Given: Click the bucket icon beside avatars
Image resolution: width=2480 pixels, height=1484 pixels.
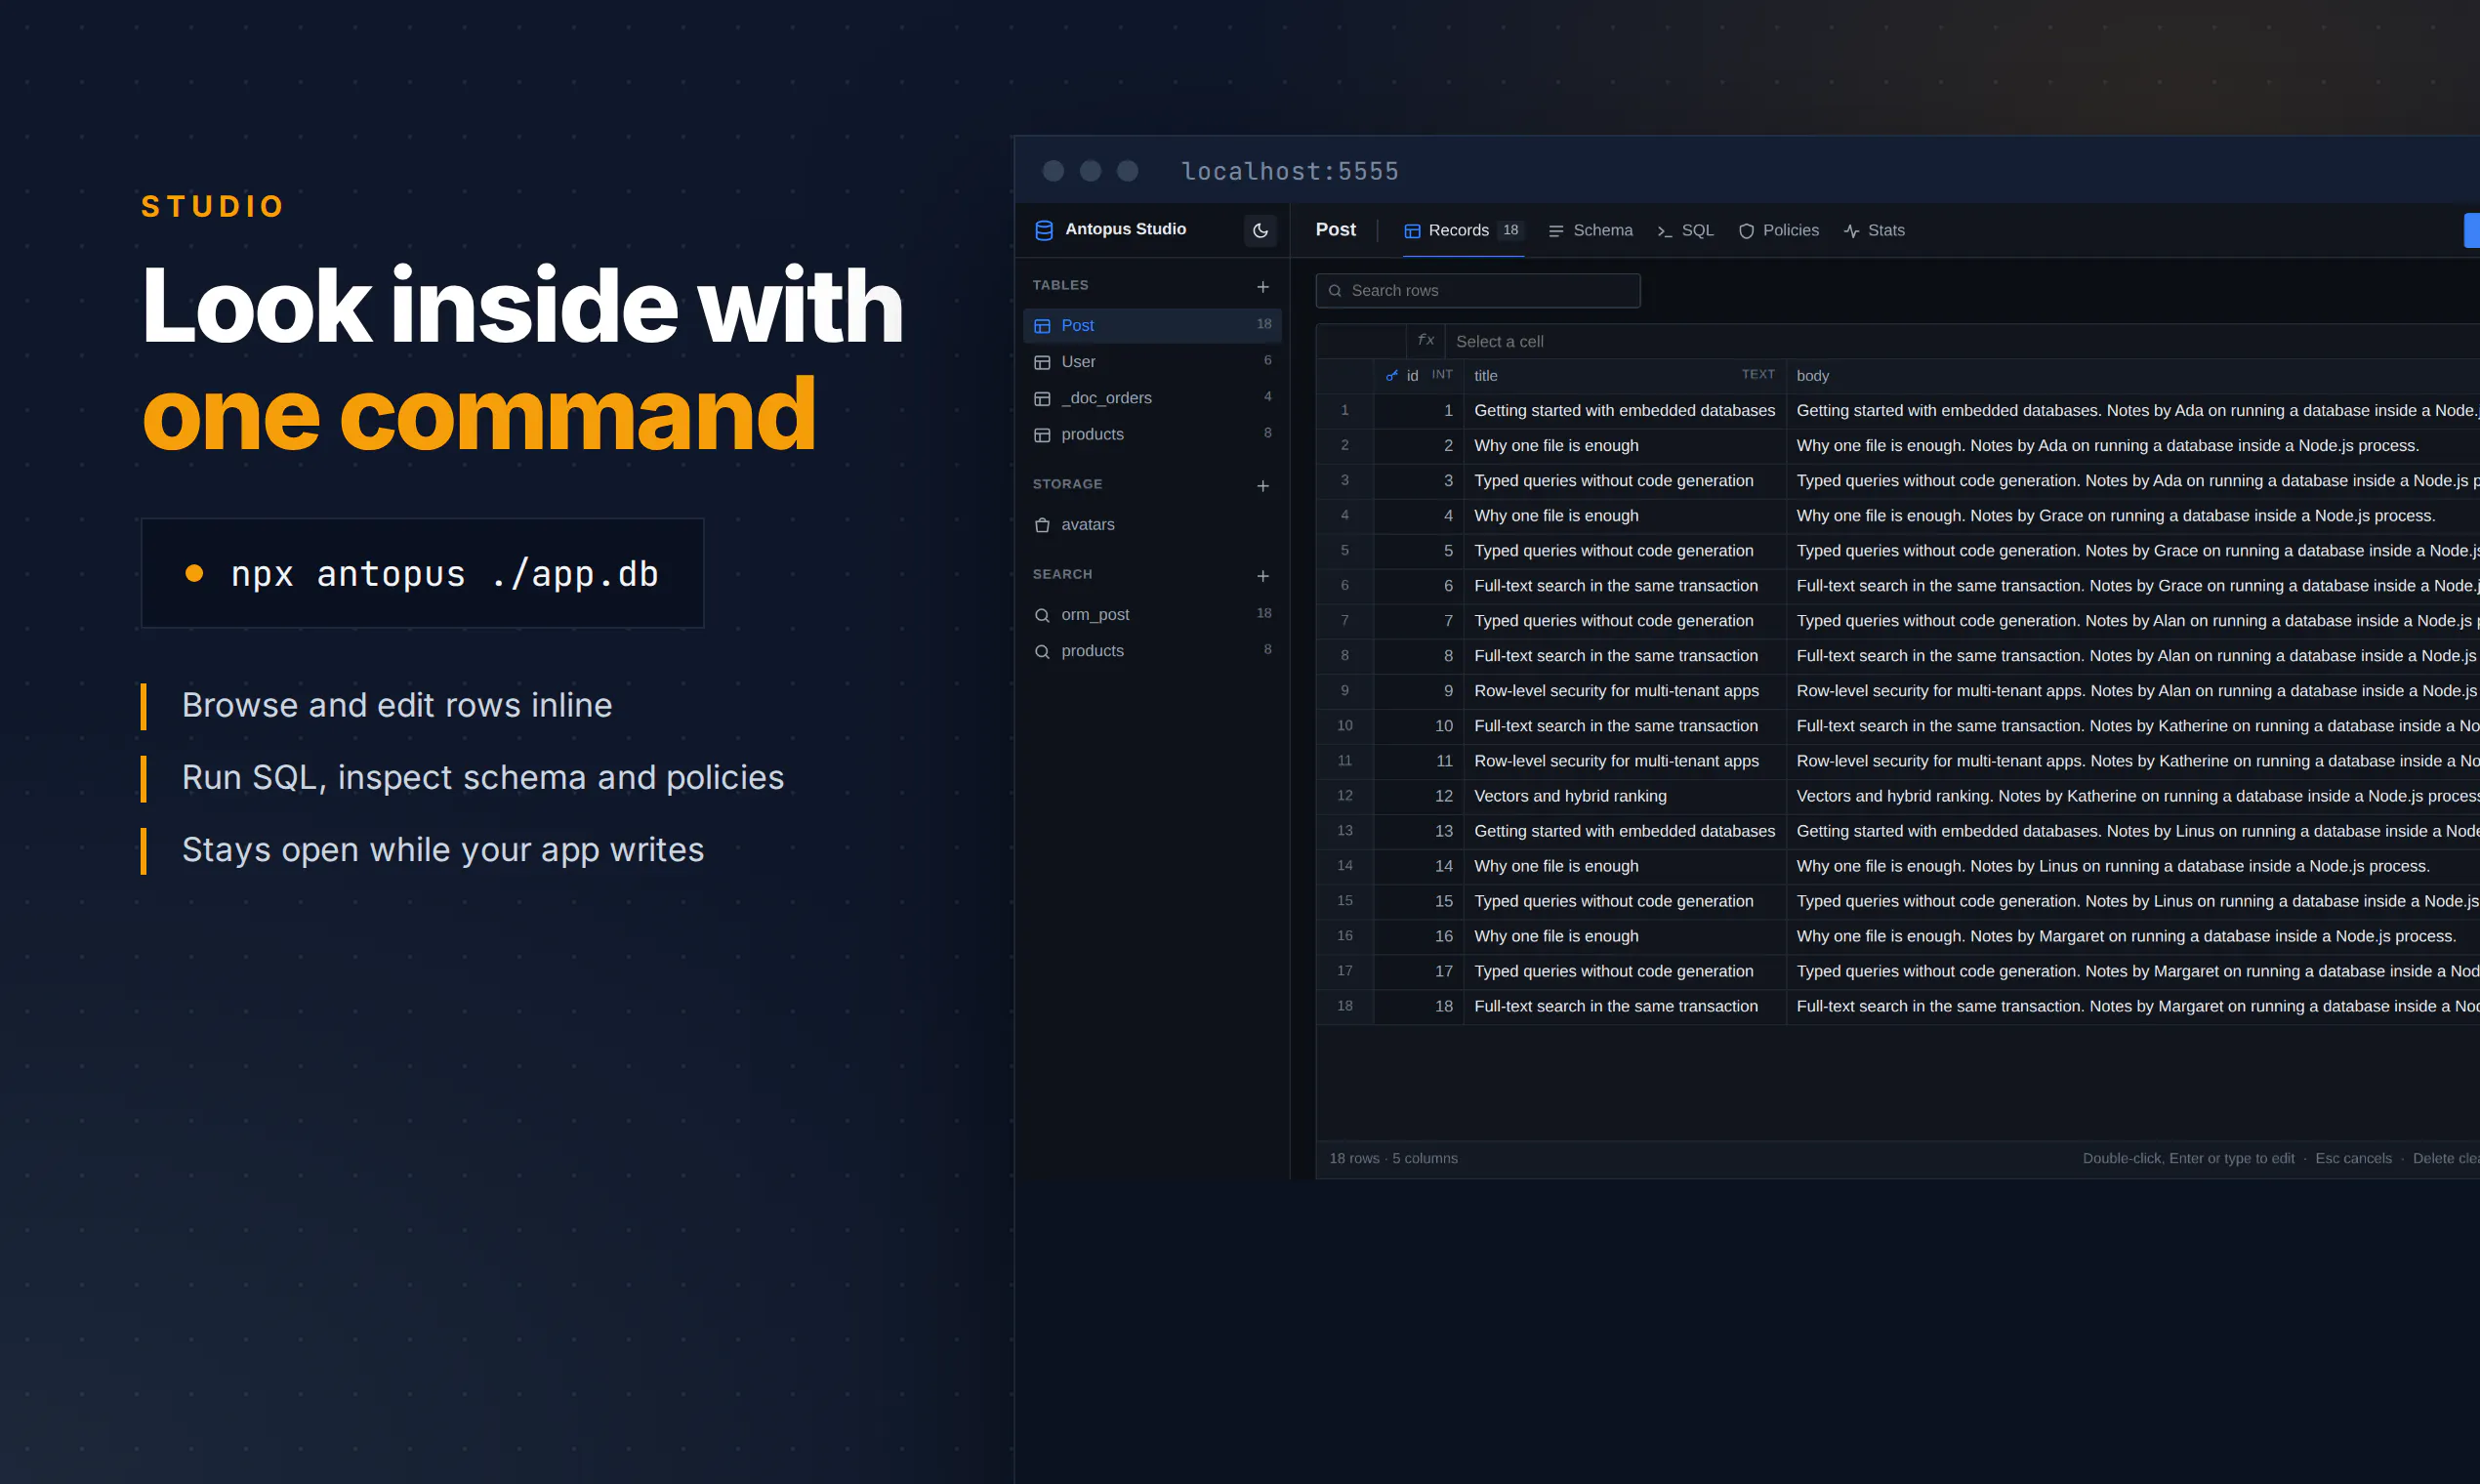Looking at the screenshot, I should click(x=1042, y=525).
